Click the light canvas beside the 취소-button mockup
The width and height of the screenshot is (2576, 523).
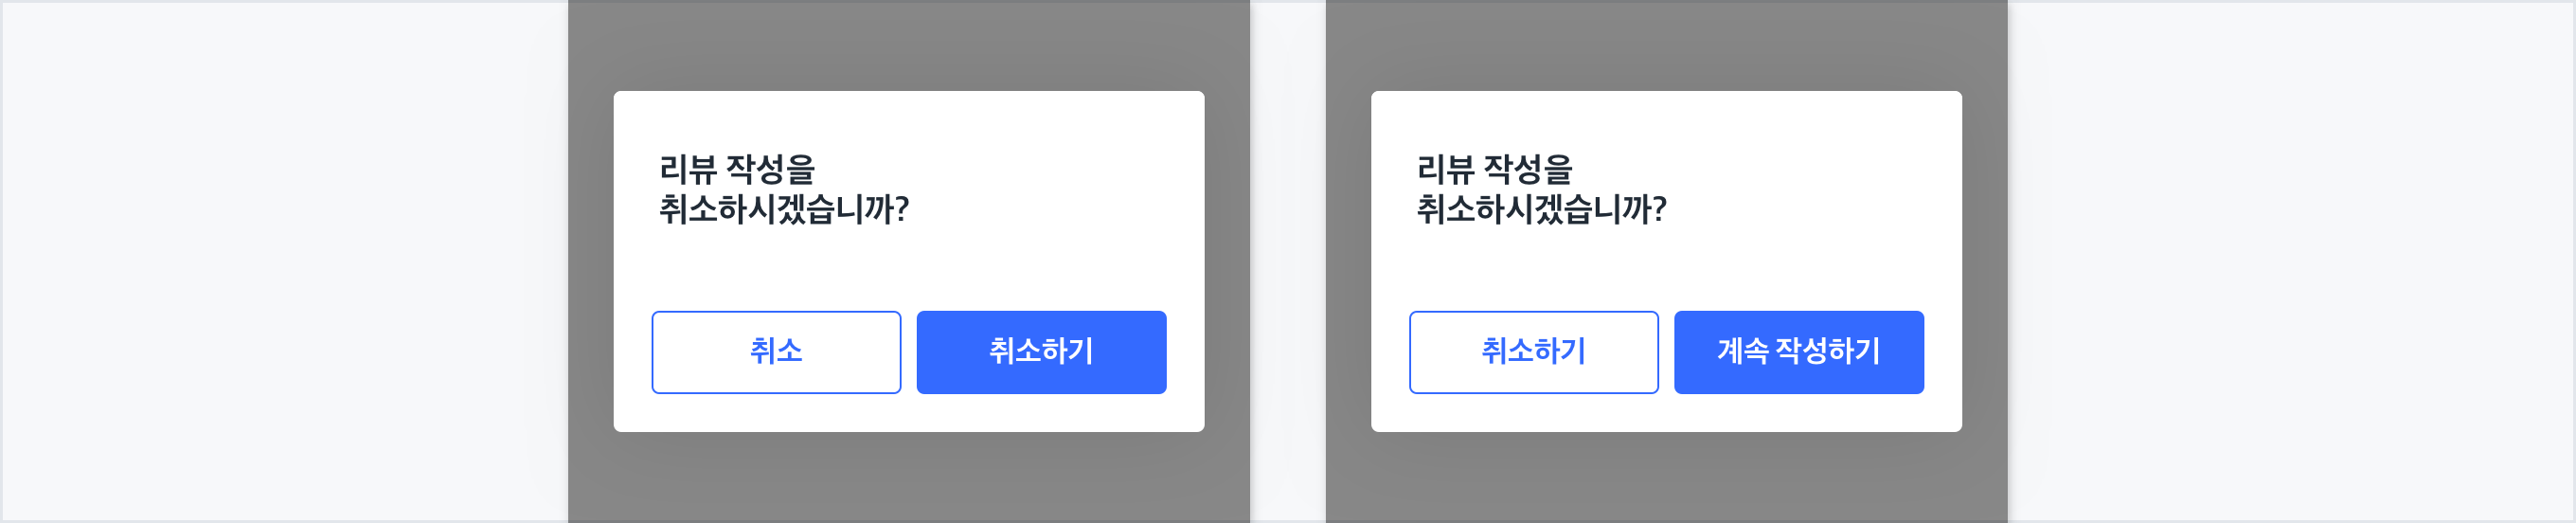pos(284,261)
